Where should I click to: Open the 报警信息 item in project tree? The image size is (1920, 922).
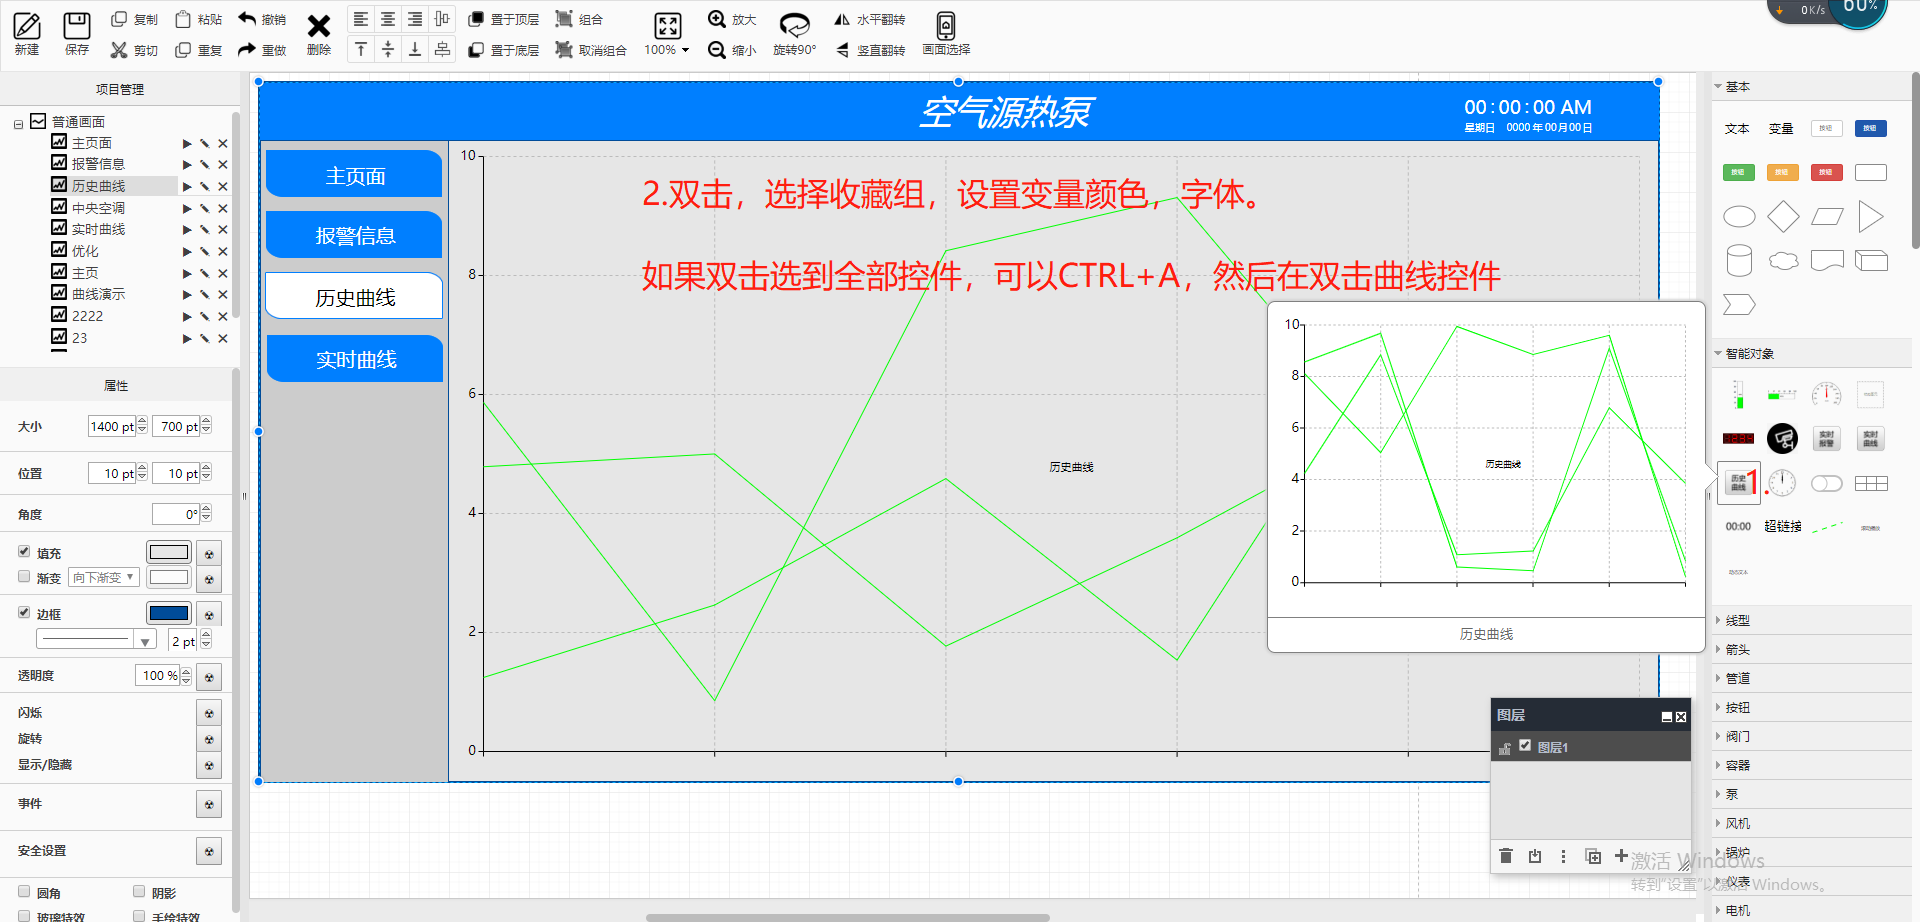[98, 164]
